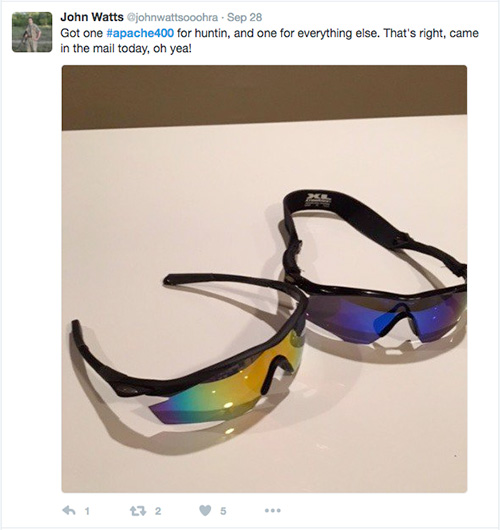Click the XL logo on the black strap

(318, 199)
